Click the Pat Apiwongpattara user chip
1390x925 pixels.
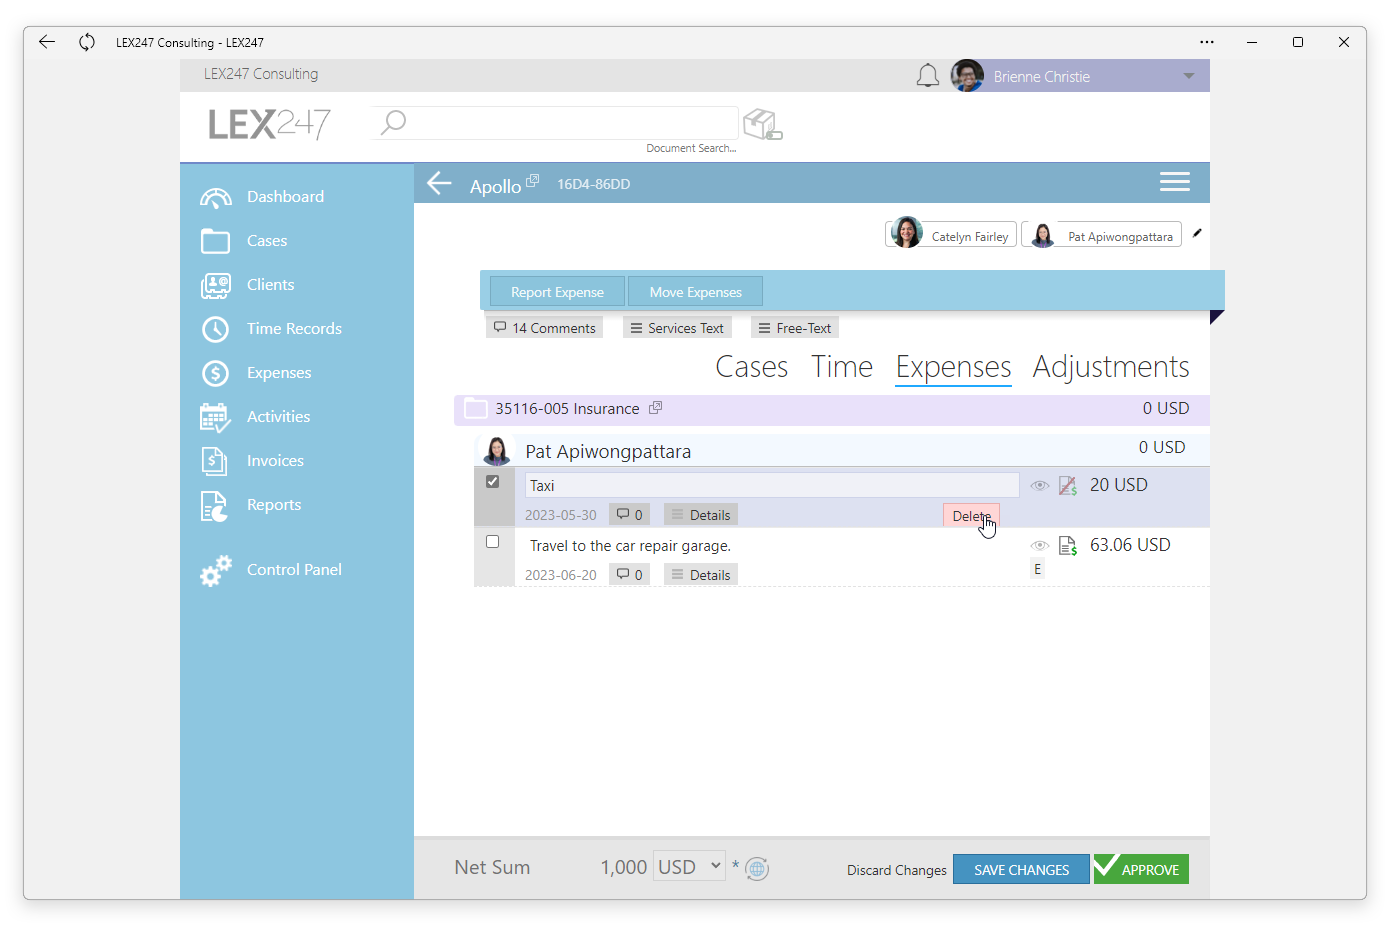click(1101, 234)
